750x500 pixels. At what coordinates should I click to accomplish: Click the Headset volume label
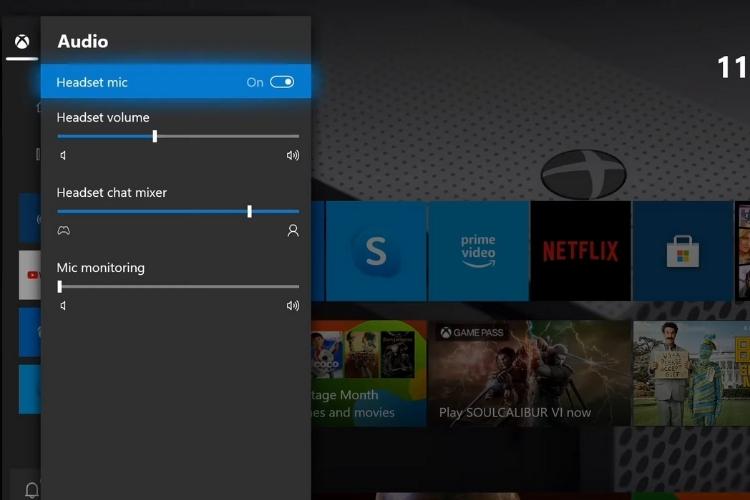tap(103, 118)
